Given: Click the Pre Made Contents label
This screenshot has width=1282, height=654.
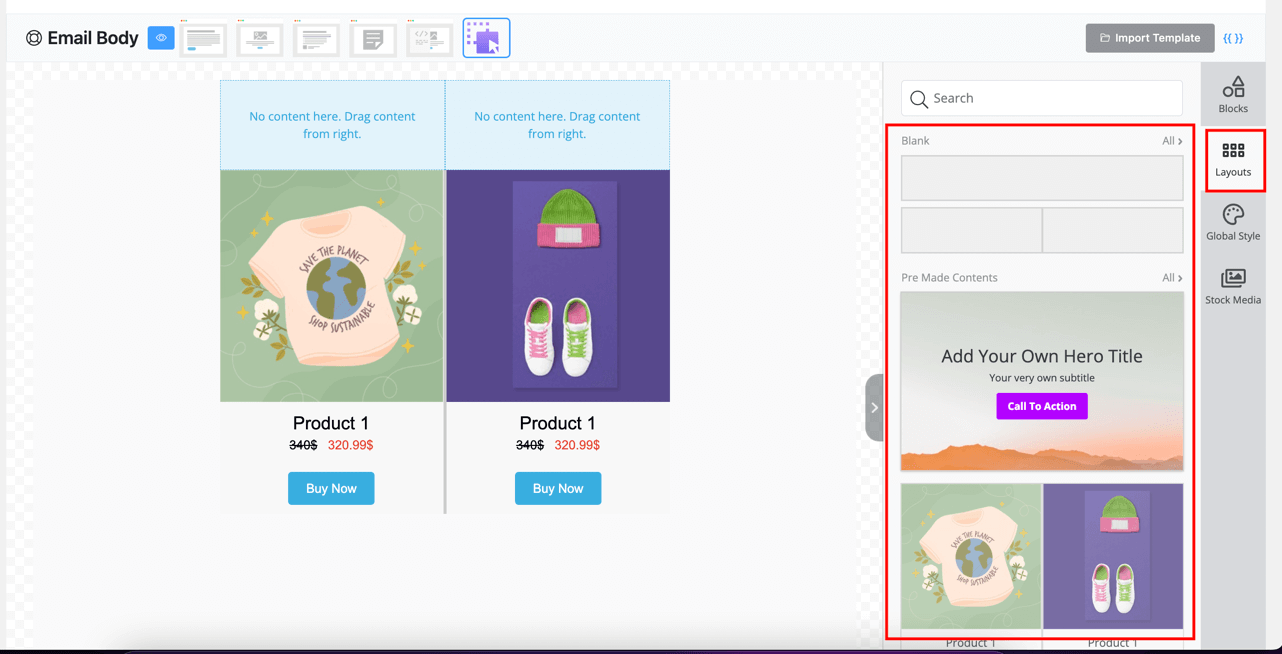Looking at the screenshot, I should [x=949, y=278].
